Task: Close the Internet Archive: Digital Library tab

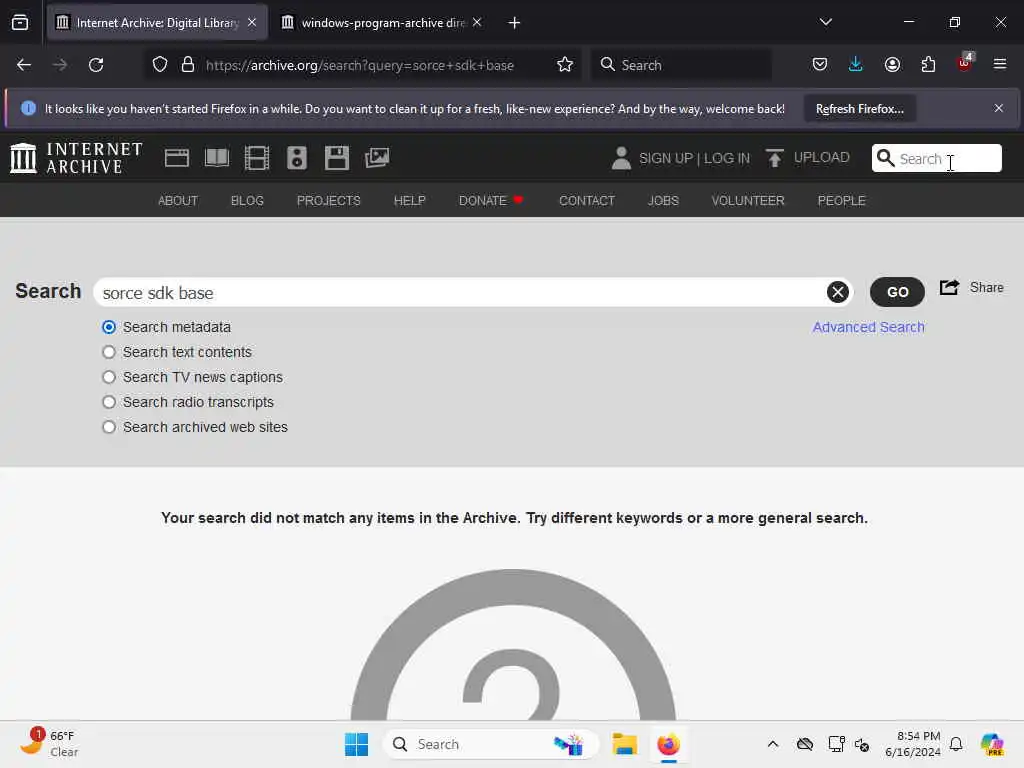Action: click(x=252, y=23)
